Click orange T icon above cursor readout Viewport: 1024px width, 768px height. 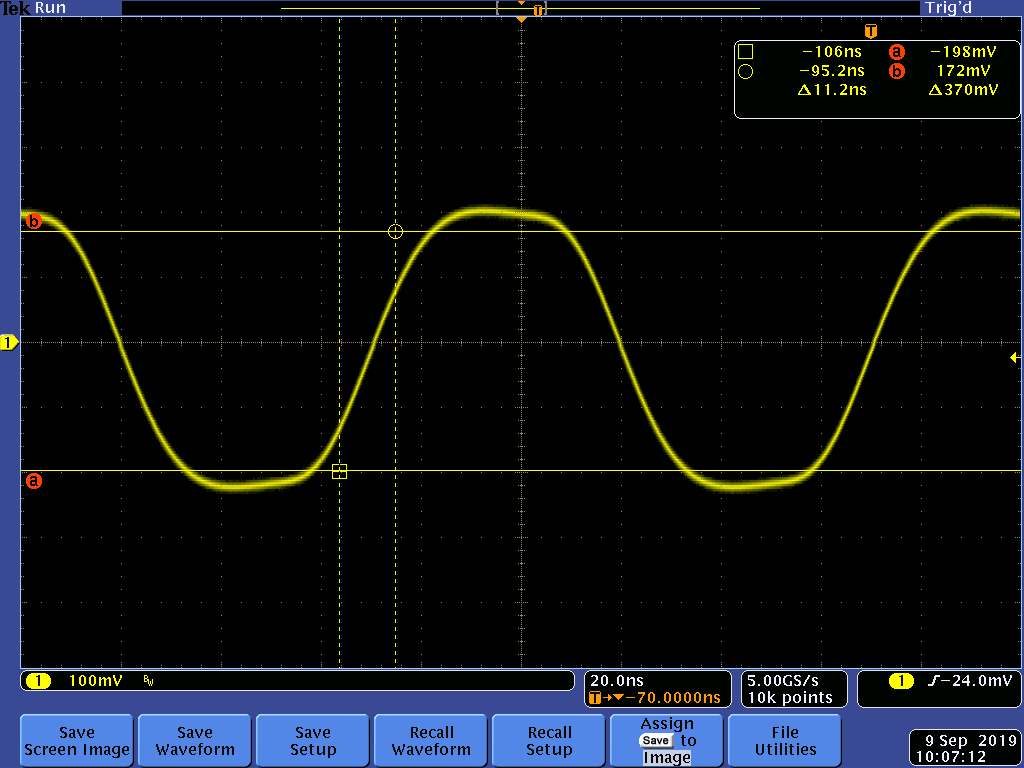(x=871, y=31)
